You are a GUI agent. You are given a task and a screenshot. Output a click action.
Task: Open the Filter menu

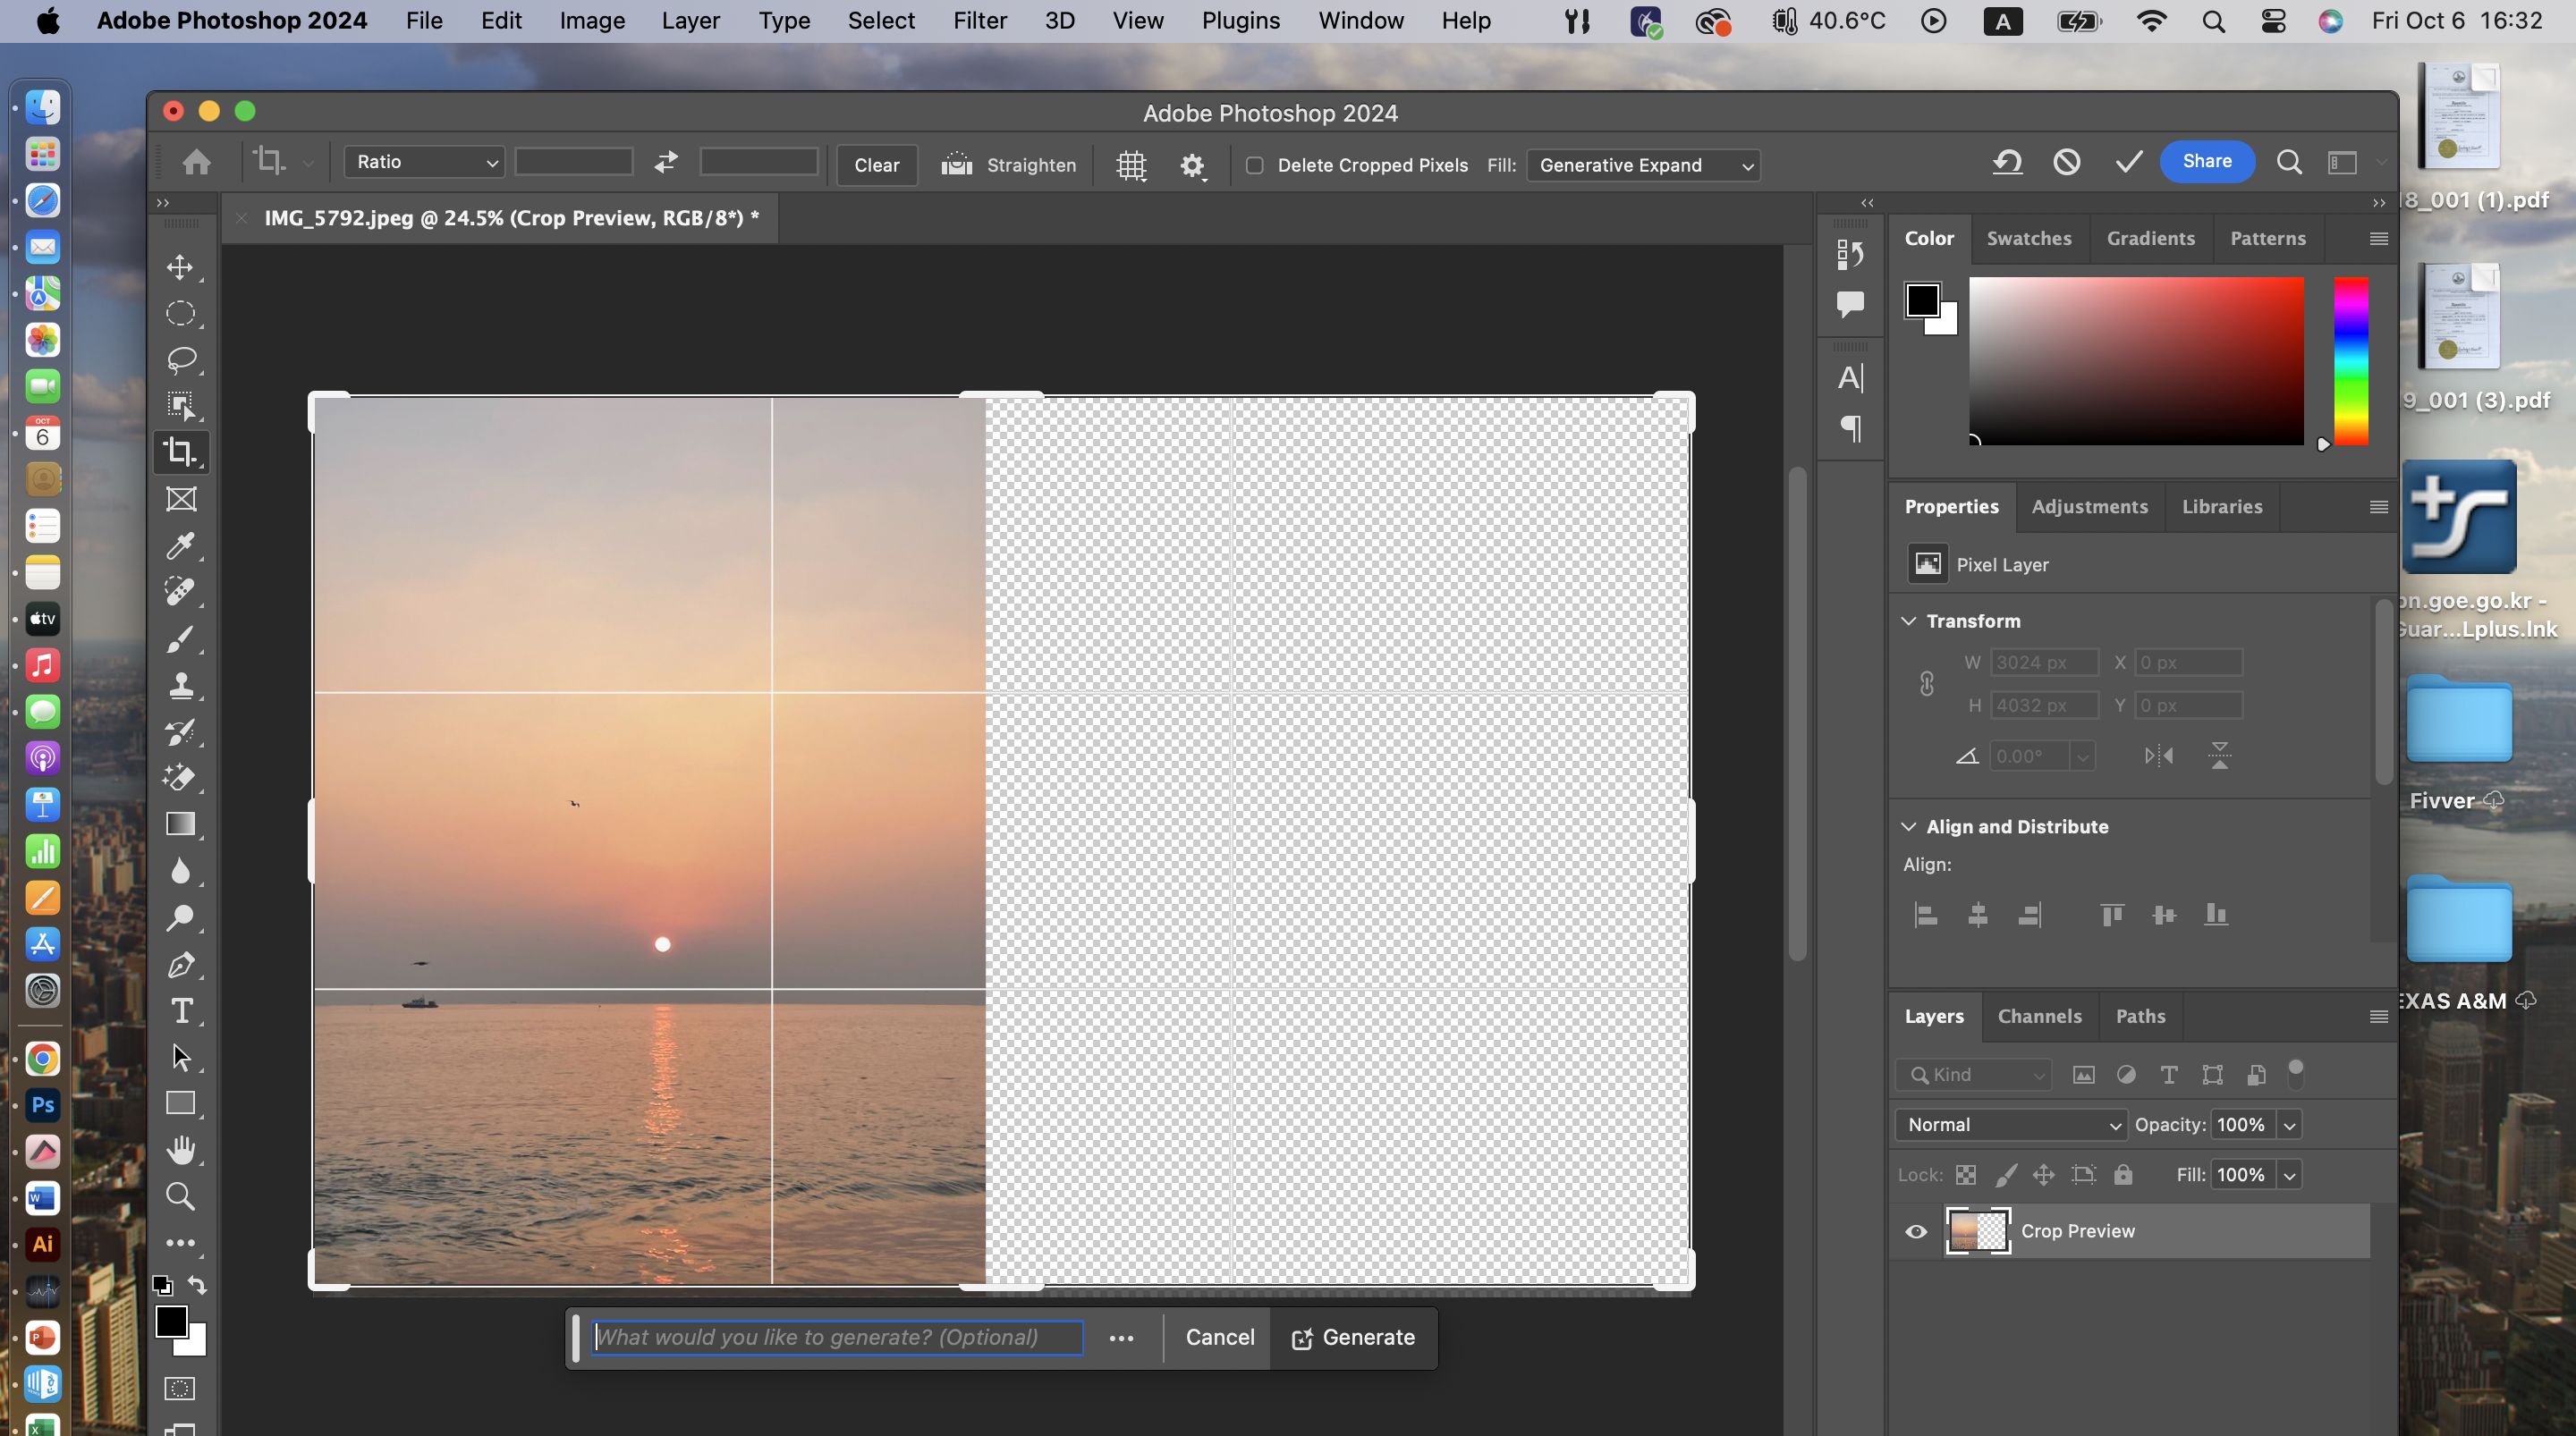coord(979,21)
